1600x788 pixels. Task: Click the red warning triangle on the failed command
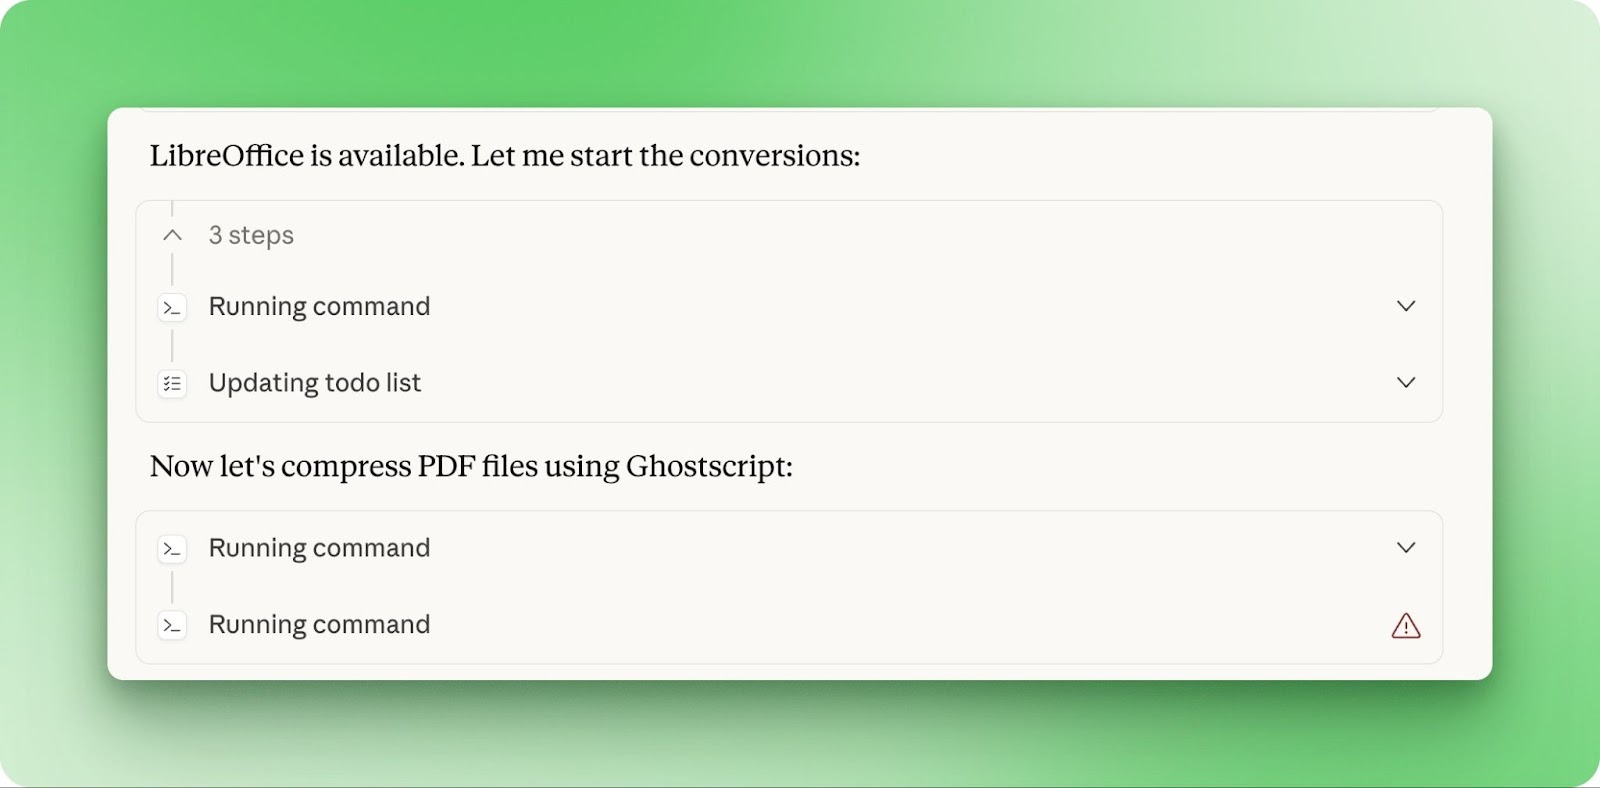coord(1406,625)
